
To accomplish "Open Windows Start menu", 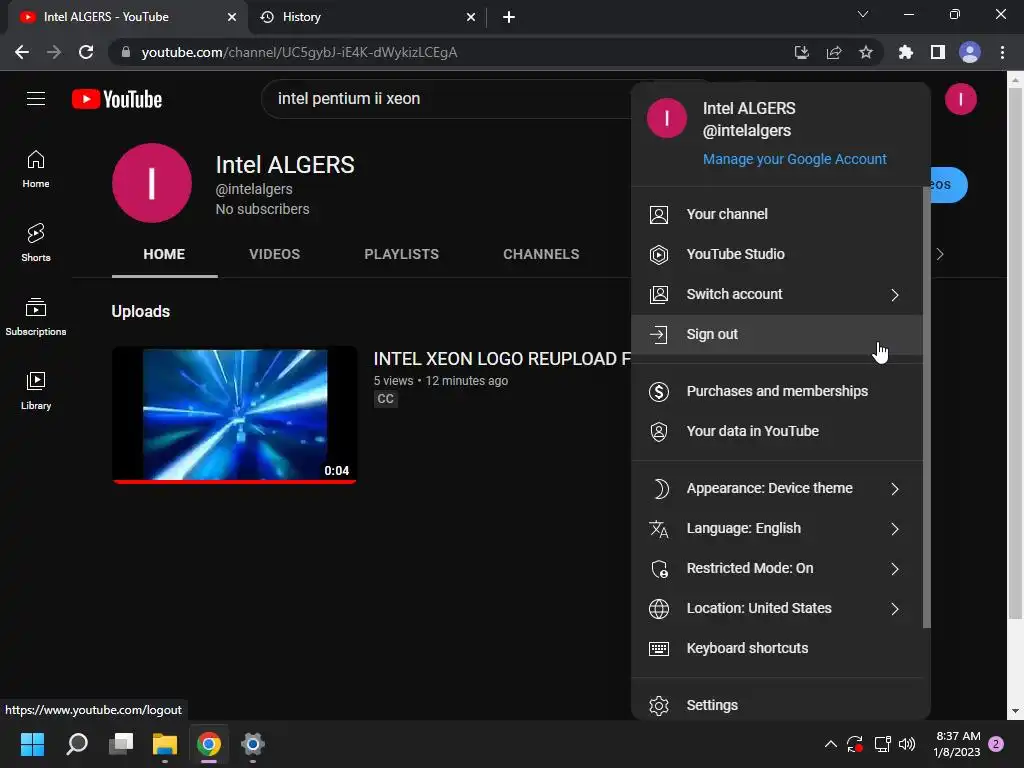I will tap(32, 743).
